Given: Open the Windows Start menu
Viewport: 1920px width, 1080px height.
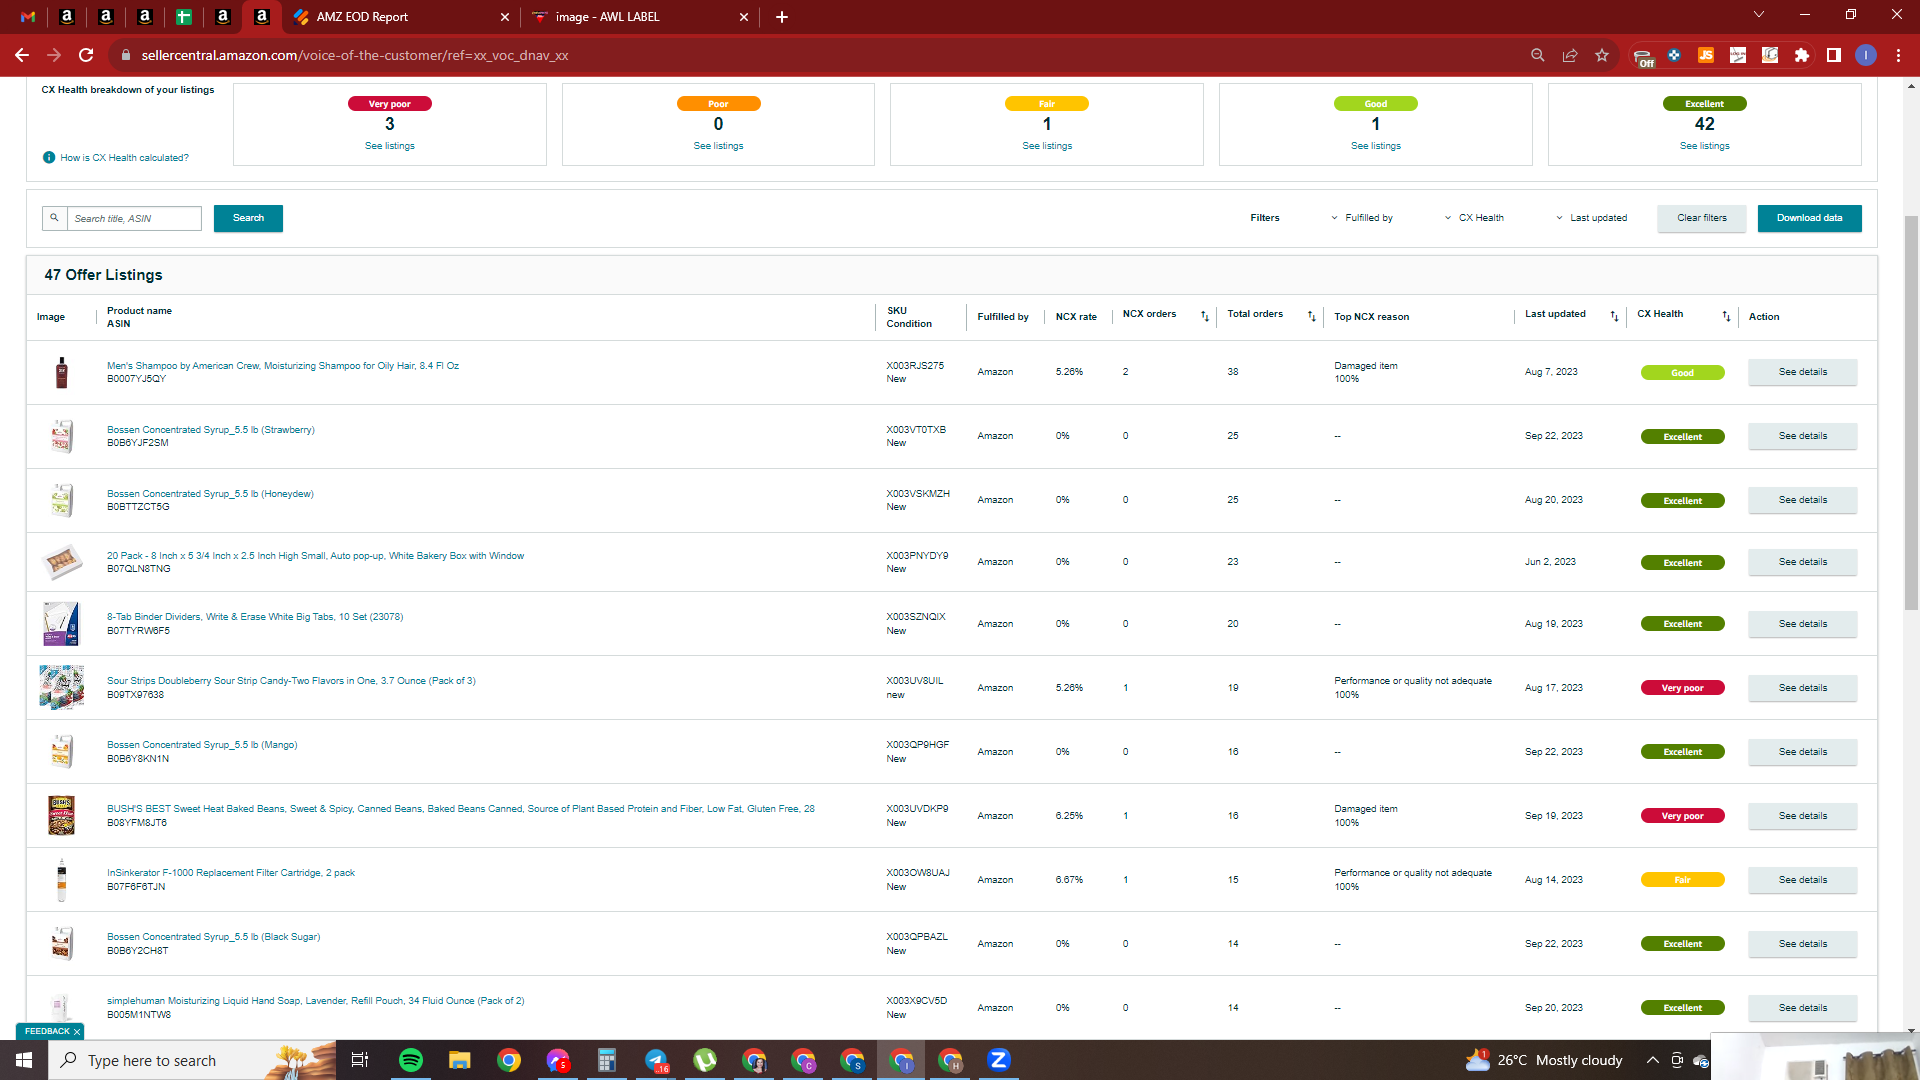Looking at the screenshot, I should [x=24, y=1060].
